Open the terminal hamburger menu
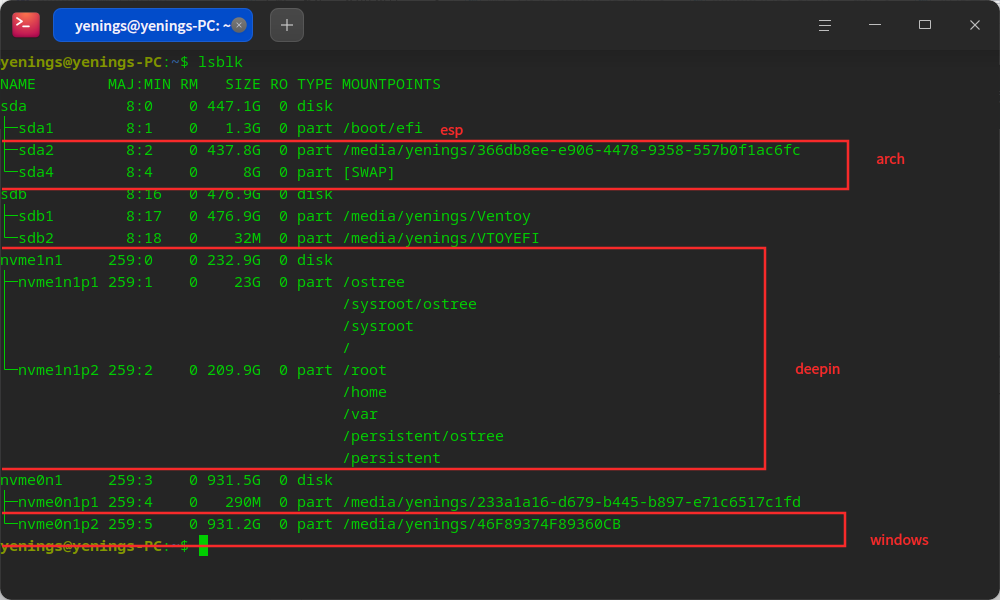Image resolution: width=1000 pixels, height=600 pixels. click(825, 25)
